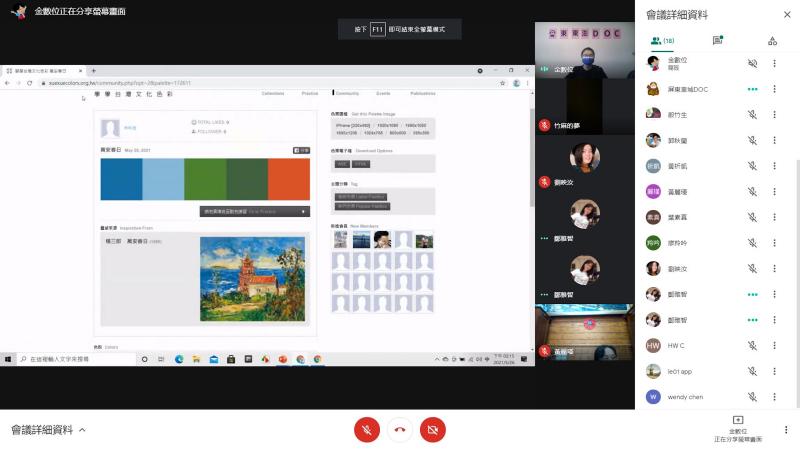Expand the meeting details chevron at bottom left
Screen dimensions: 800x450
[x=82, y=430]
